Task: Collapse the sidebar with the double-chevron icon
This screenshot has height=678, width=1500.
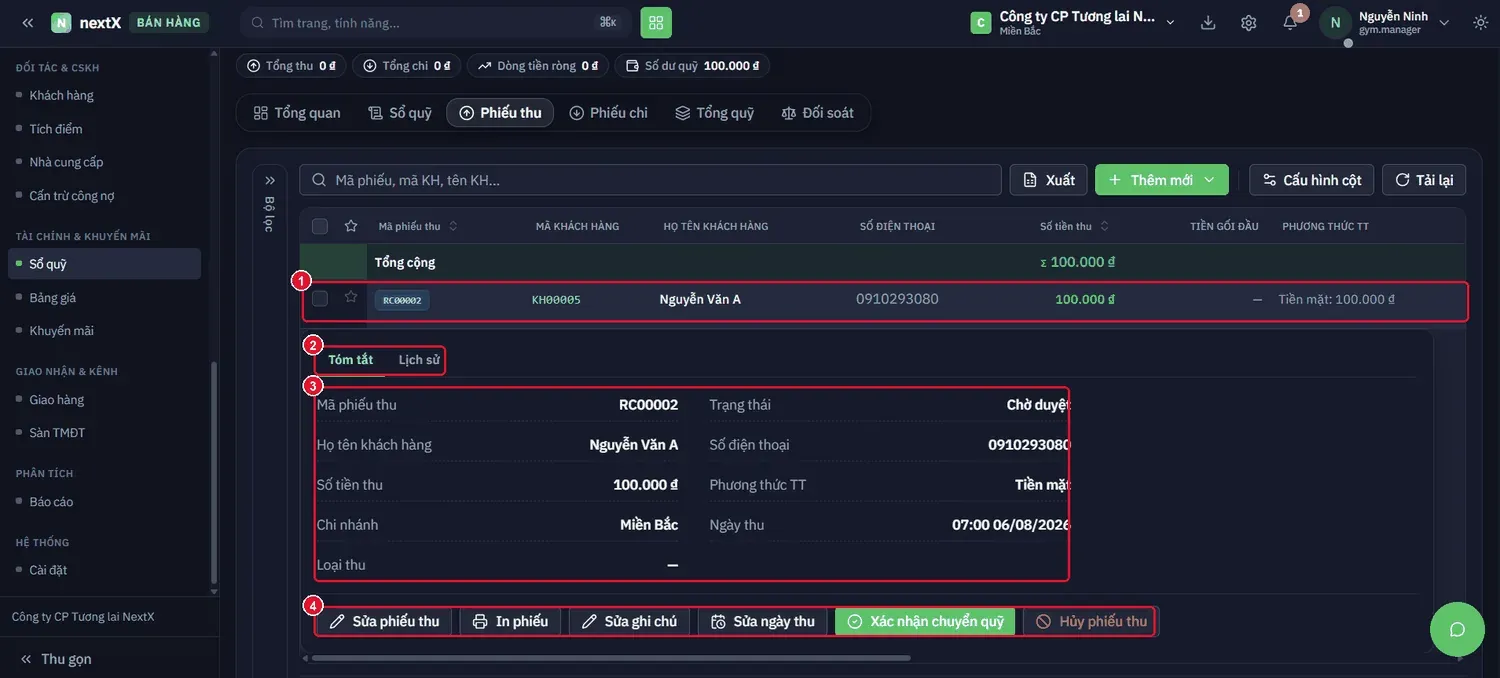Action: tap(28, 22)
